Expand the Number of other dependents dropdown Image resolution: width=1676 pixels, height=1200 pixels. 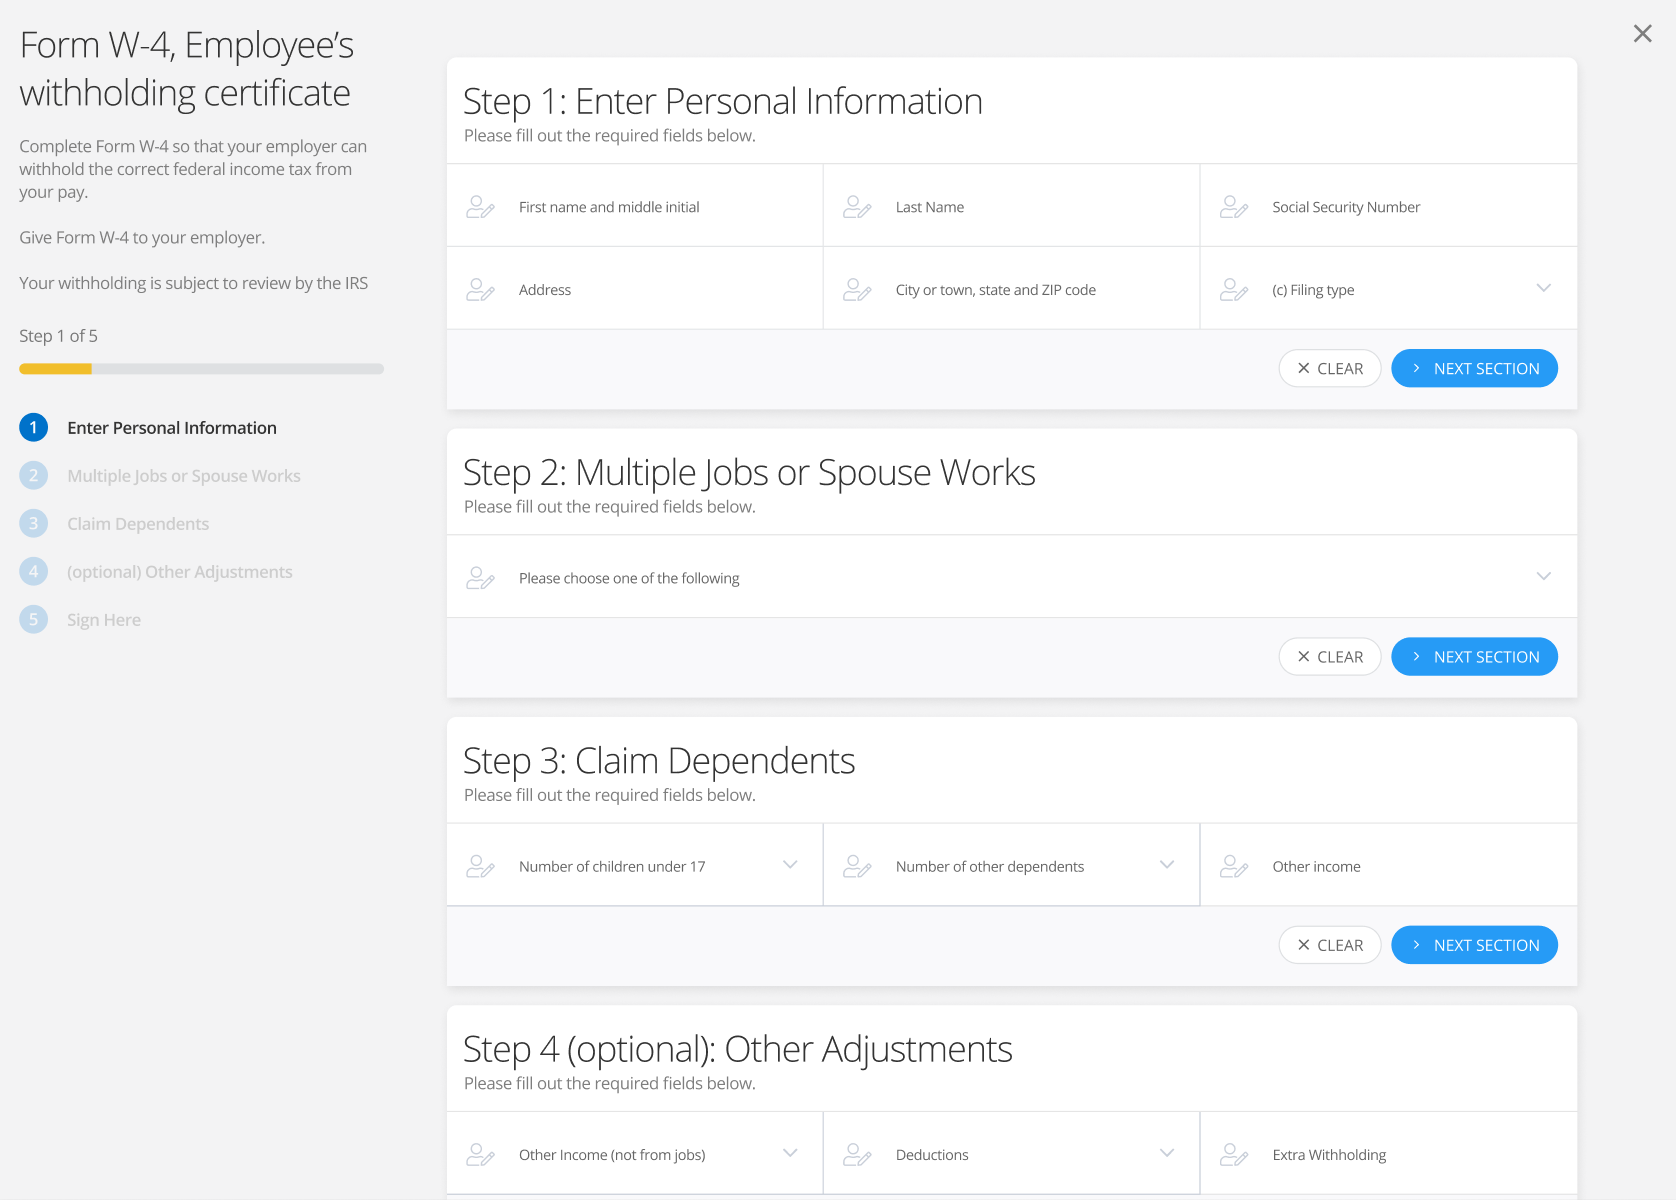[x=1166, y=864]
